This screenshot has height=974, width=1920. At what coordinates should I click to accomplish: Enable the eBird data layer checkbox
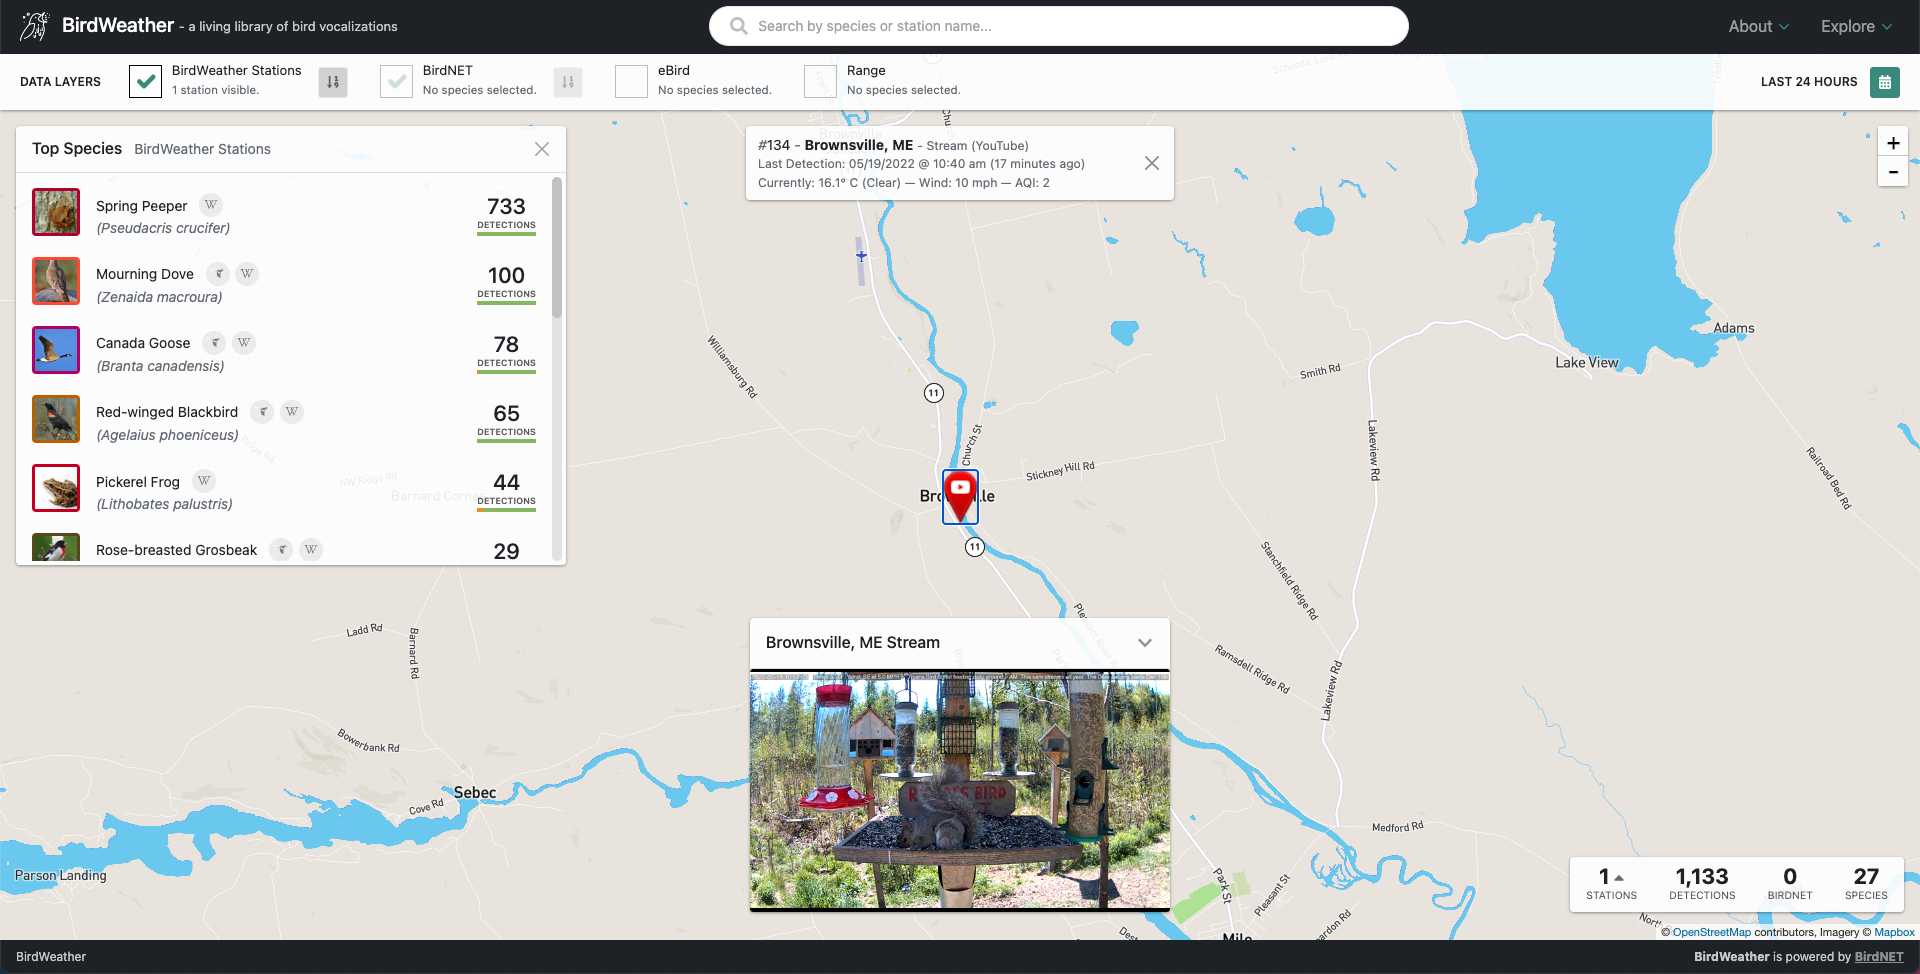click(x=631, y=82)
